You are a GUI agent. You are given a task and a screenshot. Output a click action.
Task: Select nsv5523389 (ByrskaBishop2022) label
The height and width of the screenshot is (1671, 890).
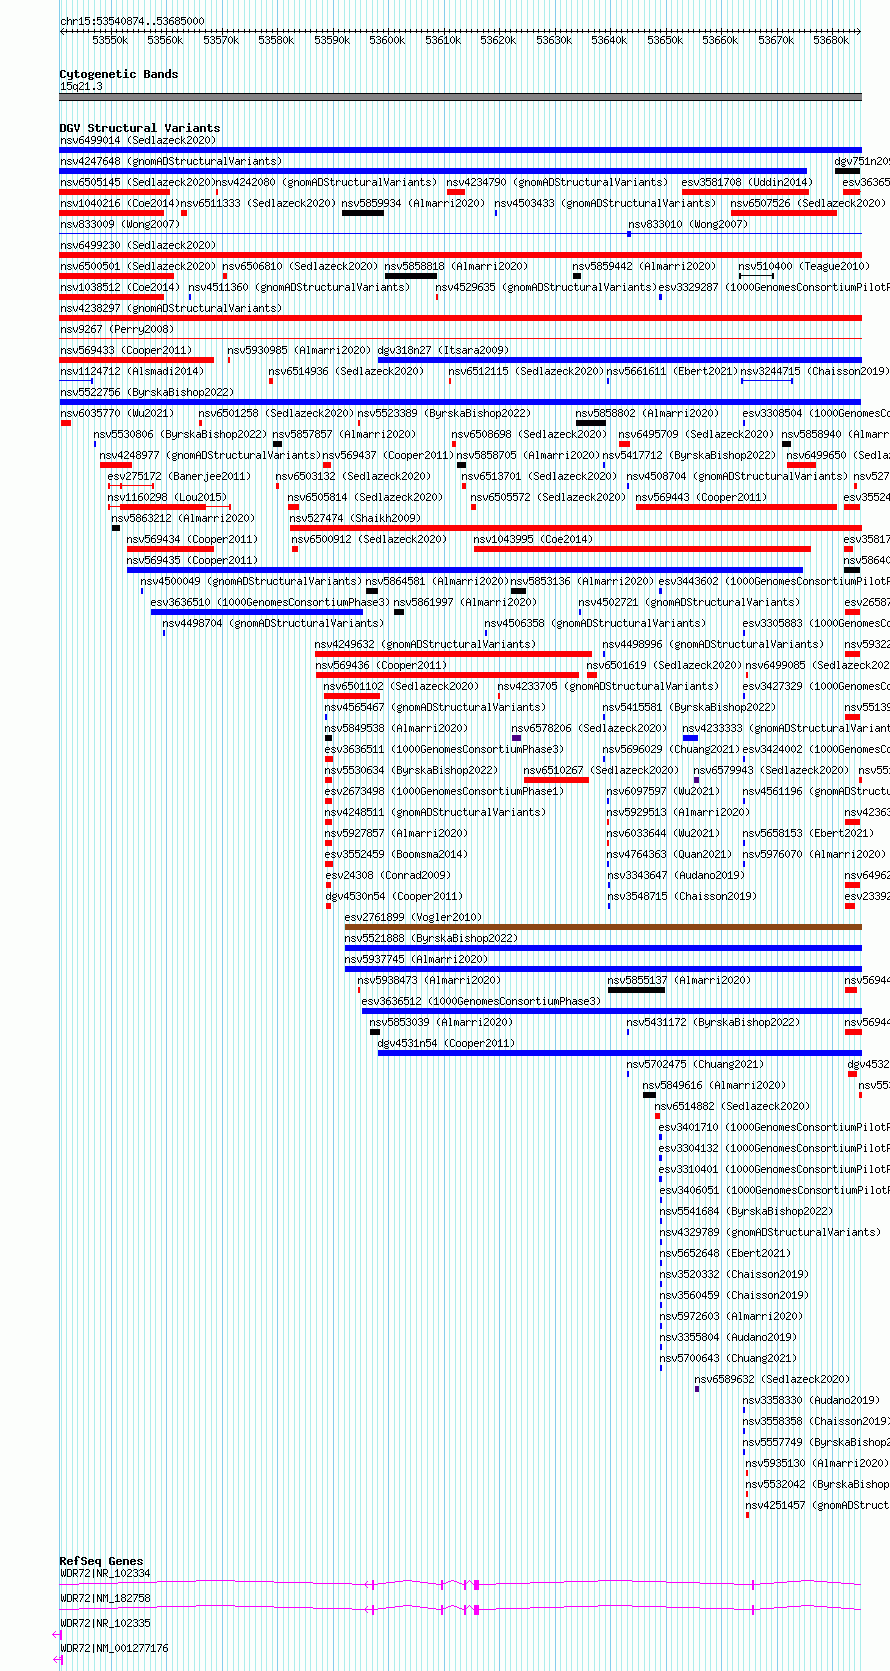coord(444,413)
